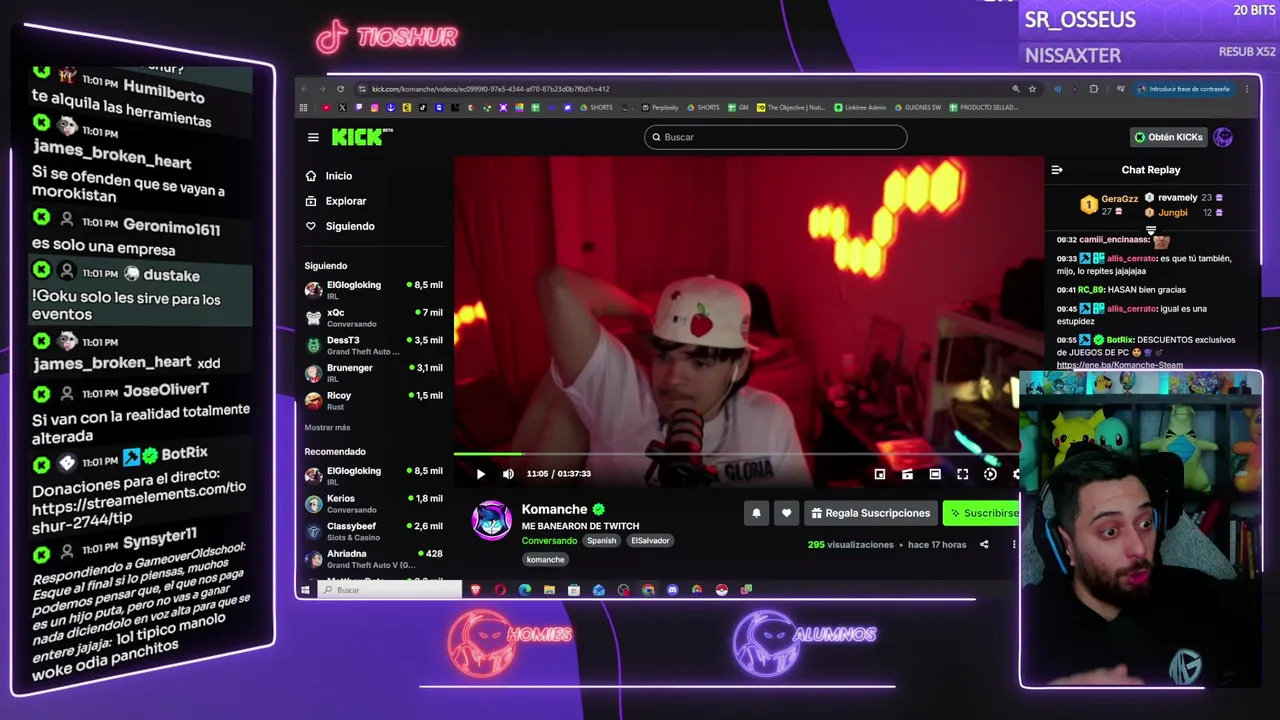Open the streamelements tip link in chat overlay
The image size is (1280, 720).
[138, 504]
